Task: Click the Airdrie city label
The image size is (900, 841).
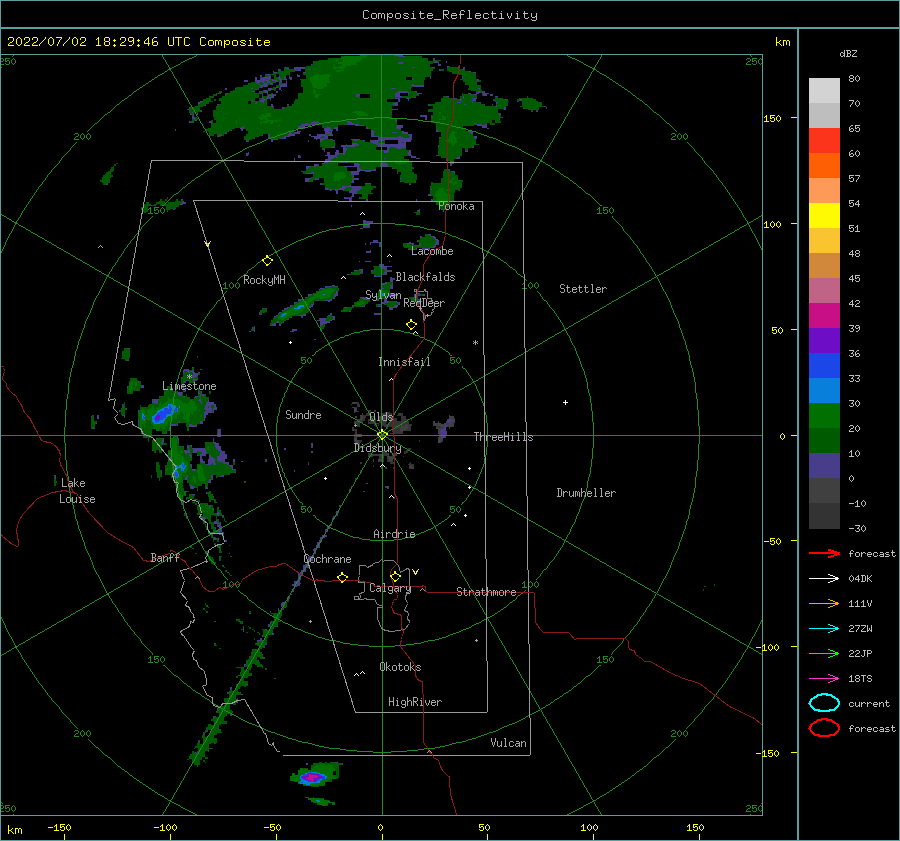Action: coord(394,534)
